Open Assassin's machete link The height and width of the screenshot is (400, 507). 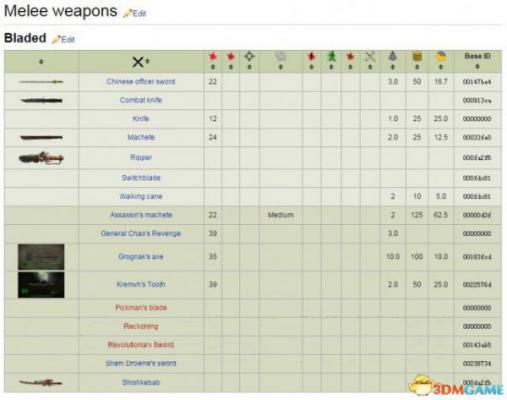coord(141,215)
